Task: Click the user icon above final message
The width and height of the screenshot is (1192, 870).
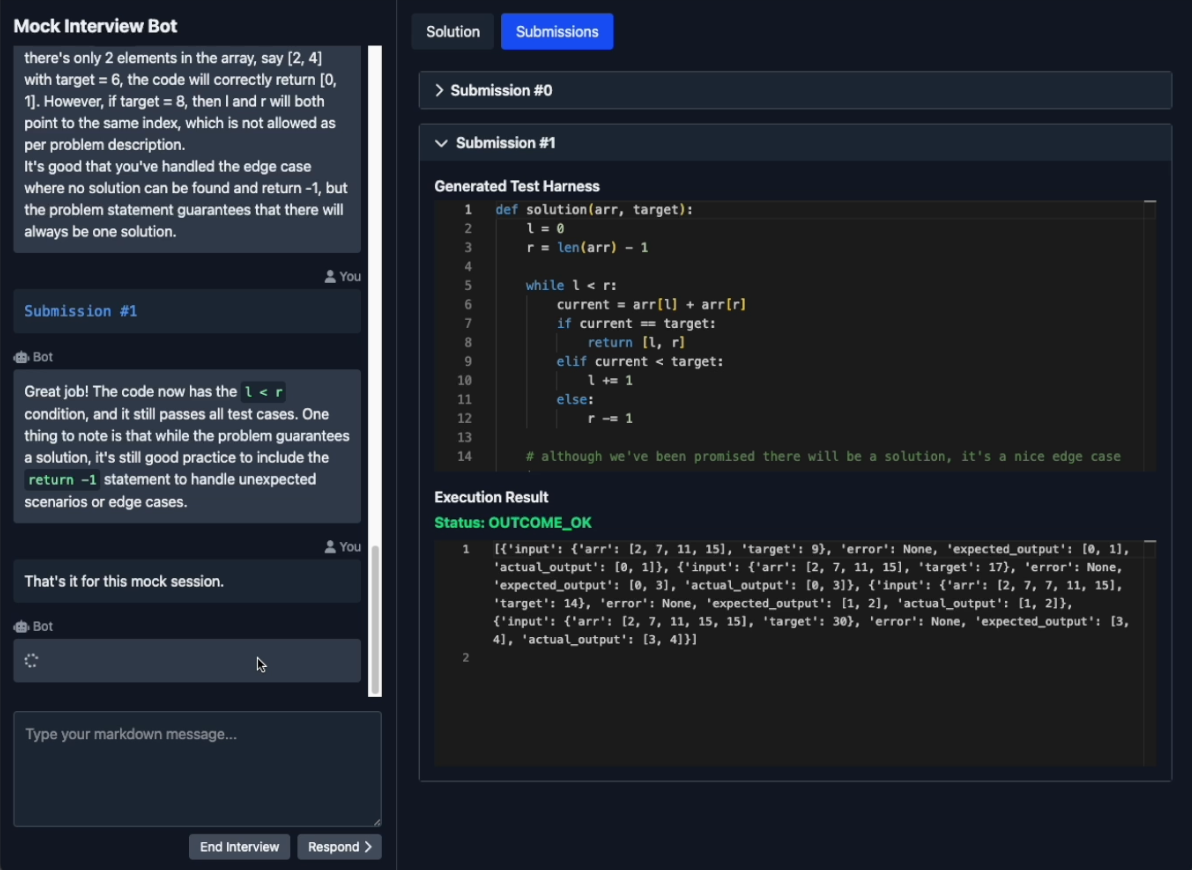Action: (330, 547)
